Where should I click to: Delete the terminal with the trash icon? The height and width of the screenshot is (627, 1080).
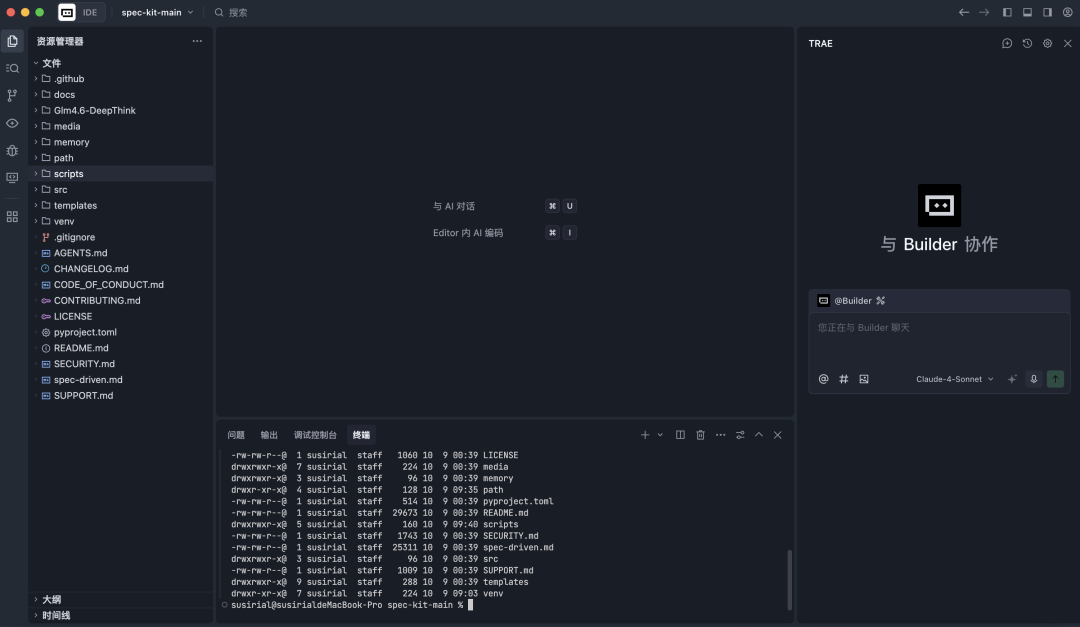pyautogui.click(x=700, y=435)
